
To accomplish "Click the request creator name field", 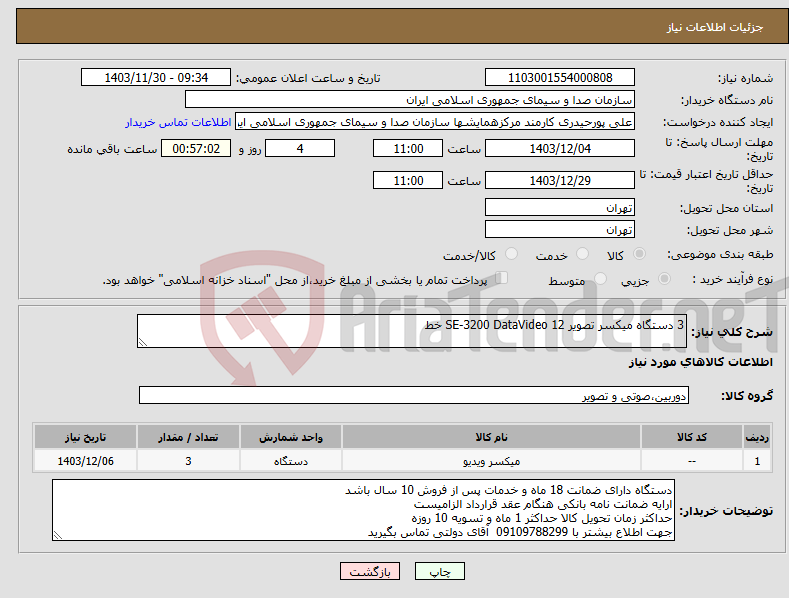I will coord(435,122).
